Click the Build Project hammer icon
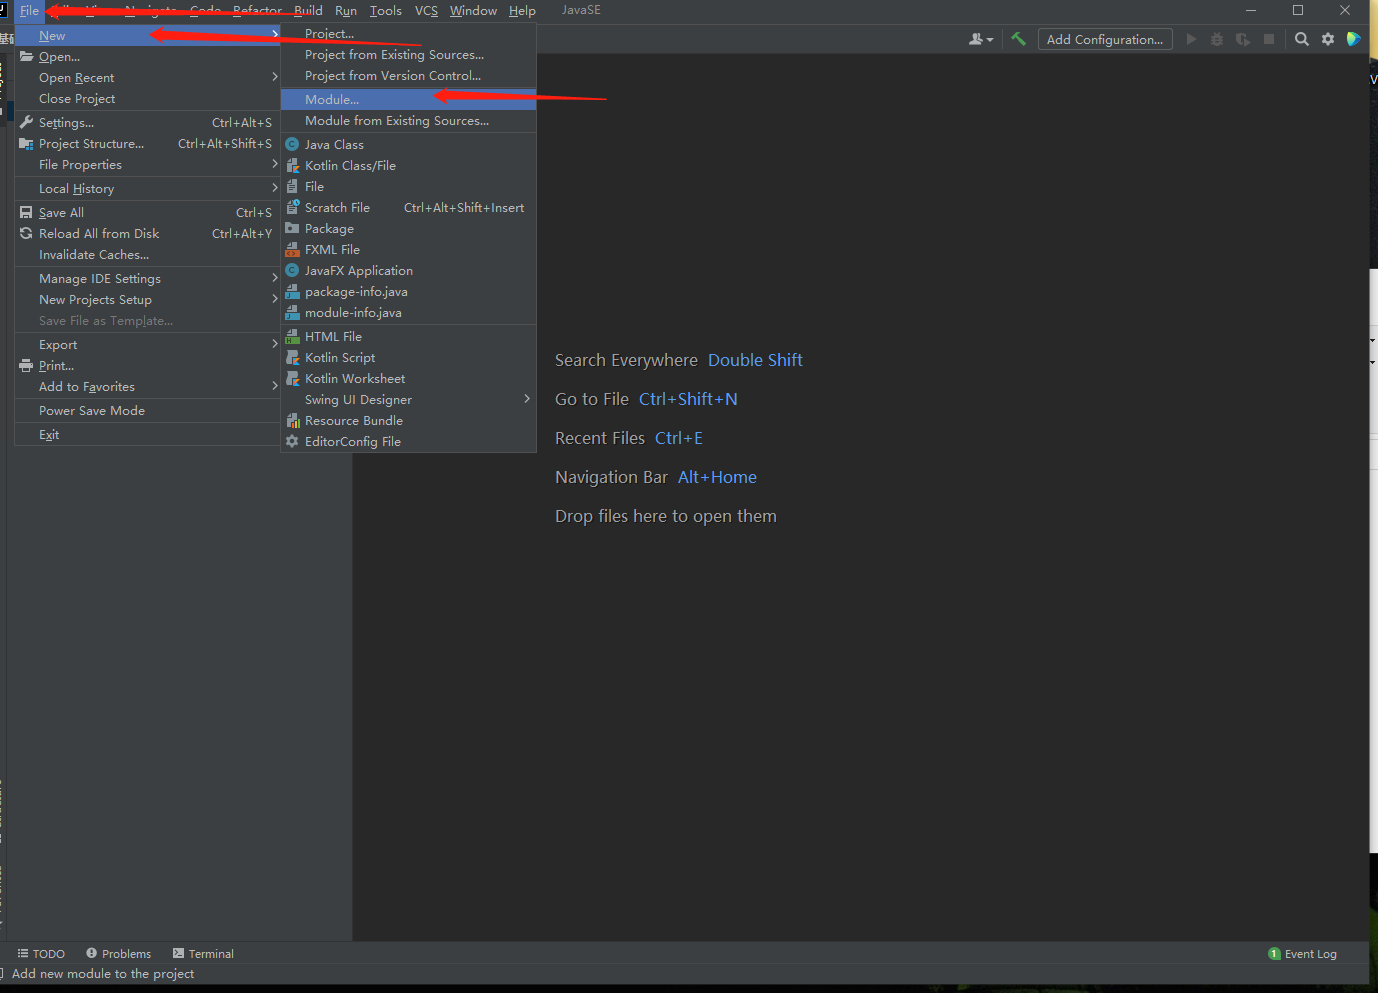Image resolution: width=1378 pixels, height=993 pixels. (1018, 39)
